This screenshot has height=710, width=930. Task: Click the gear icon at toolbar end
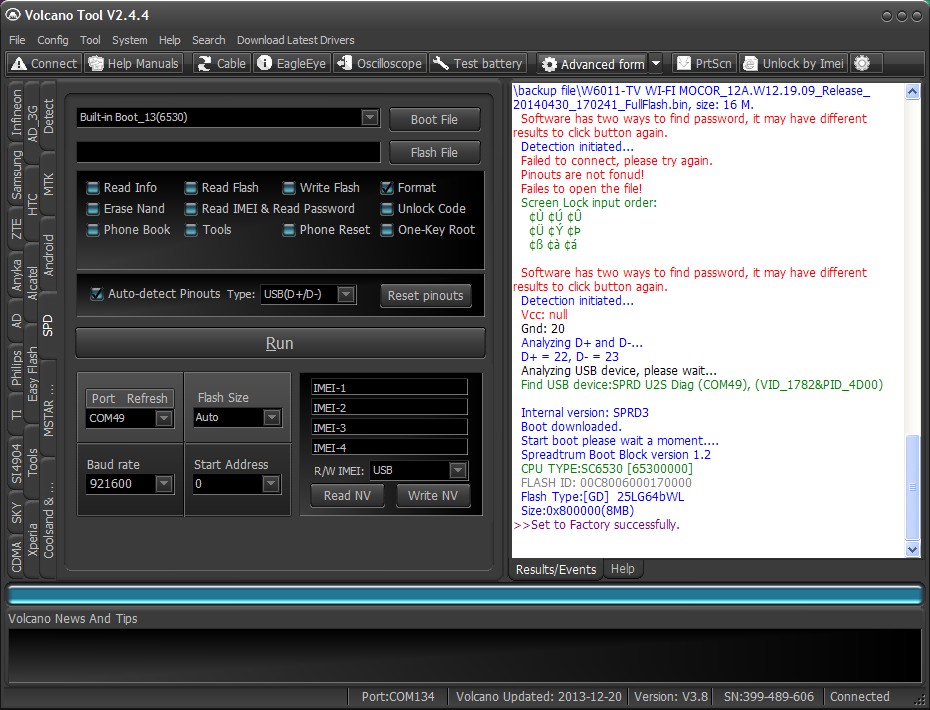click(x=862, y=63)
